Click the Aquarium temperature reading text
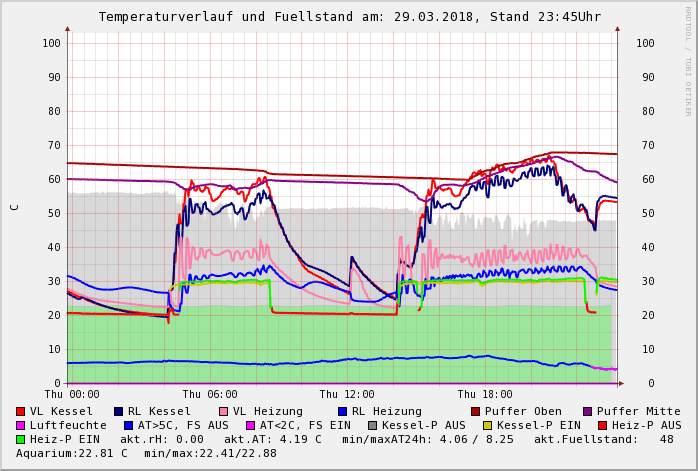This screenshot has width=698, height=471. click(72, 453)
